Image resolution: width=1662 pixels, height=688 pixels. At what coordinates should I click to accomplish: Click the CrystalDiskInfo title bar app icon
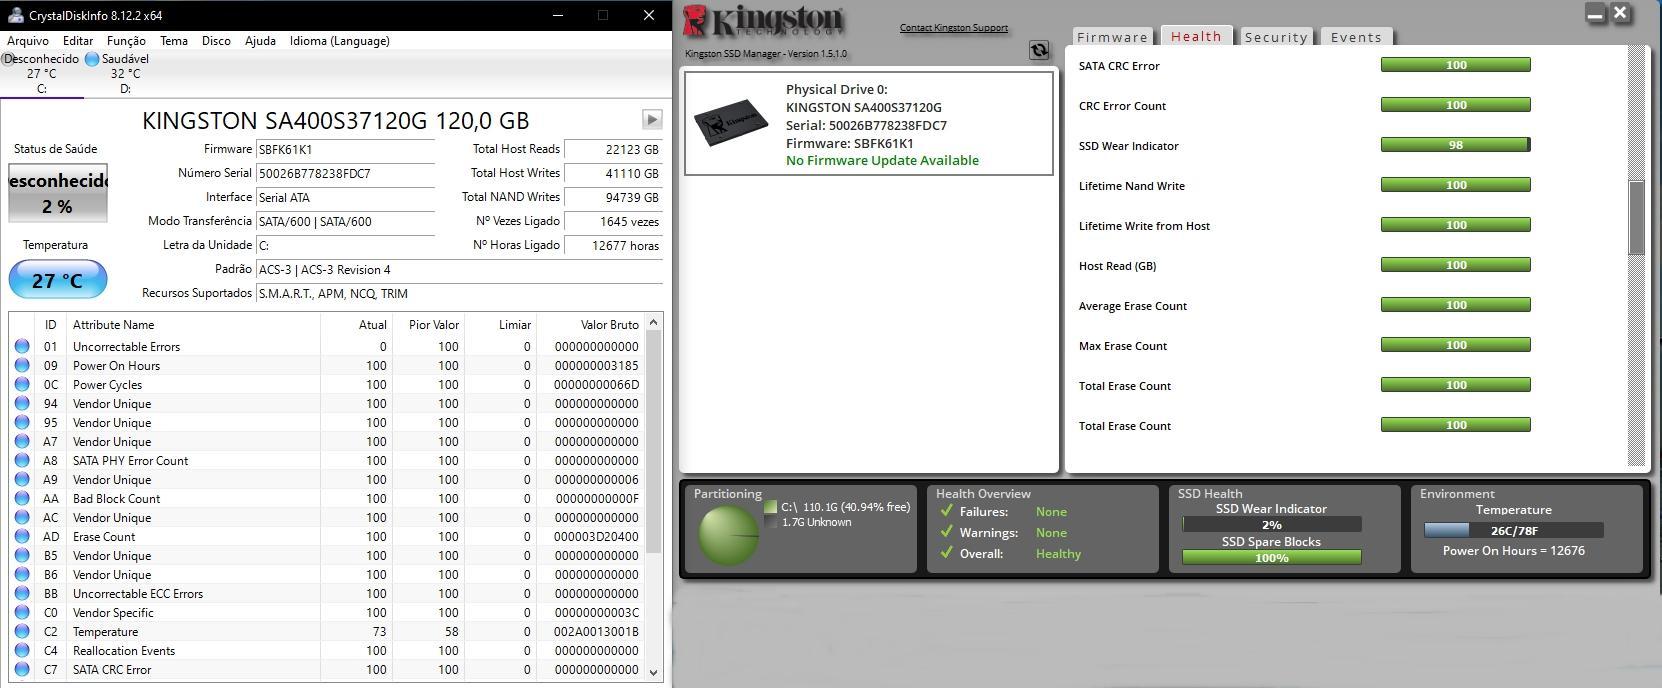coord(14,15)
